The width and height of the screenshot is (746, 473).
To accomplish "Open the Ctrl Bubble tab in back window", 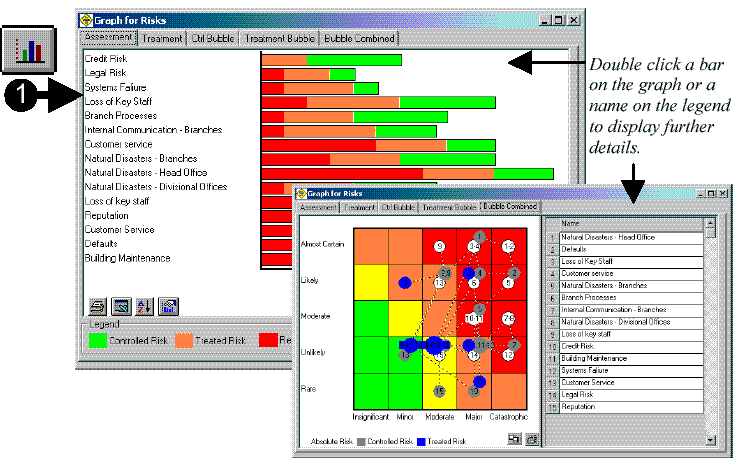I will 212,38.
